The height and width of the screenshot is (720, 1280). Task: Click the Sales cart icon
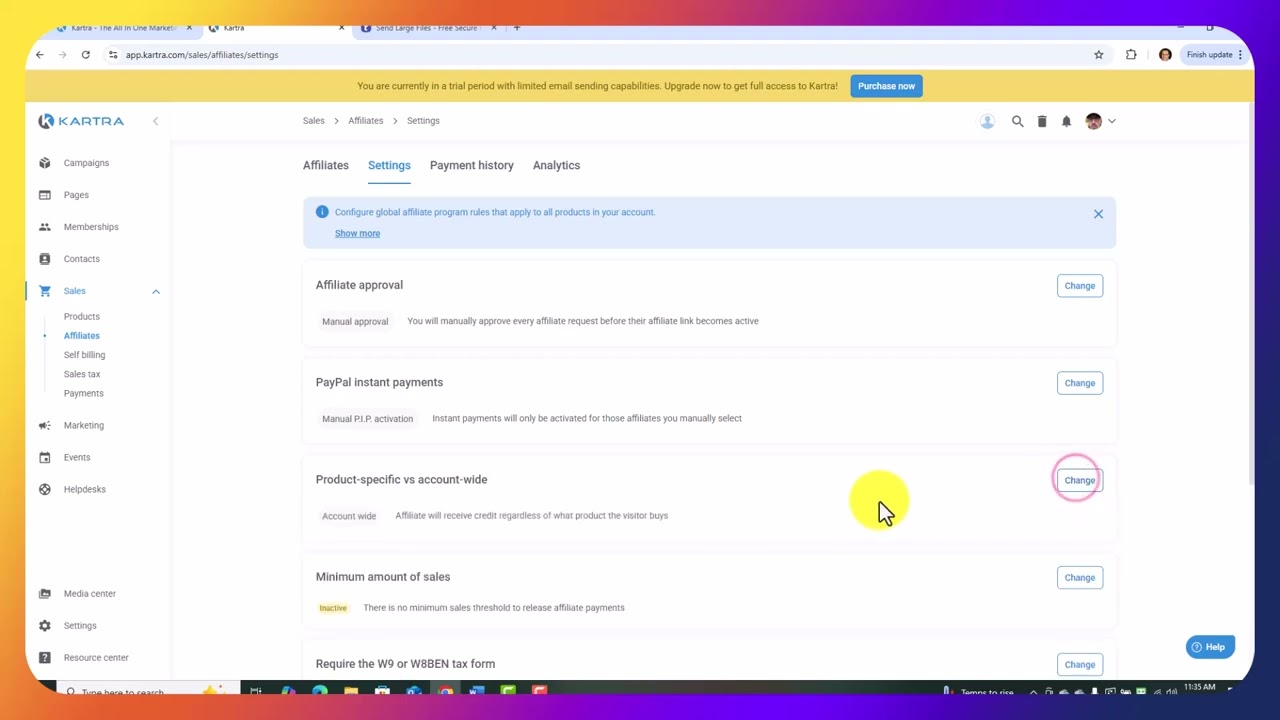coord(44,291)
